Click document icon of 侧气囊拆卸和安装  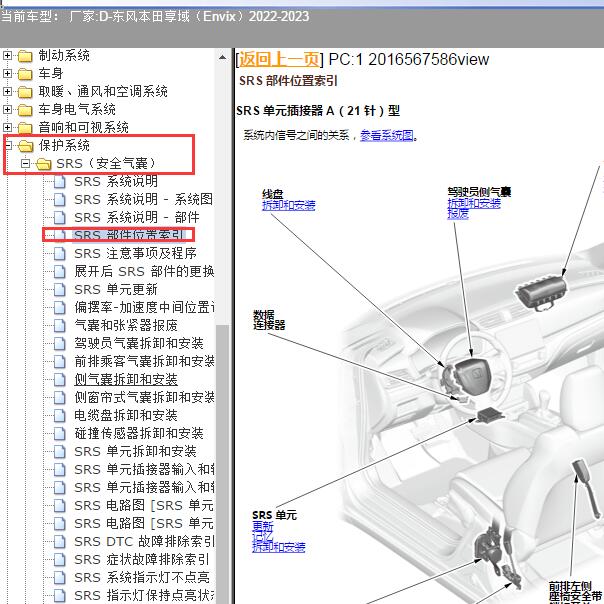tap(60, 379)
